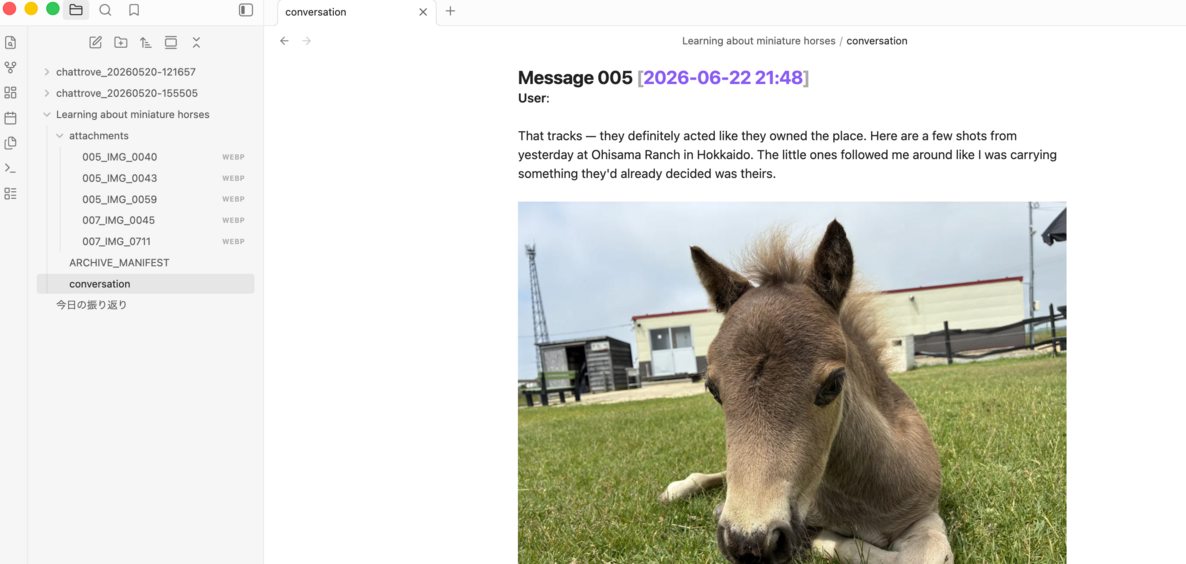Open canvas grid ribbon icon
This screenshot has height=564, width=1186.
11,92
